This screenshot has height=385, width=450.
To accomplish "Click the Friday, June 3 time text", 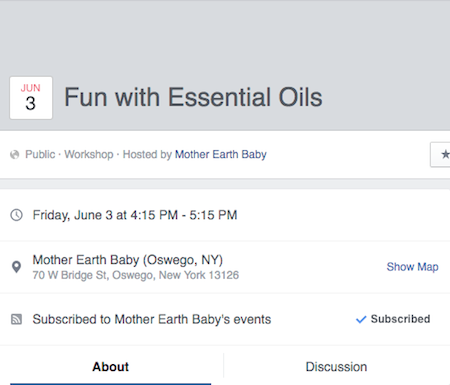I will (x=135, y=215).
